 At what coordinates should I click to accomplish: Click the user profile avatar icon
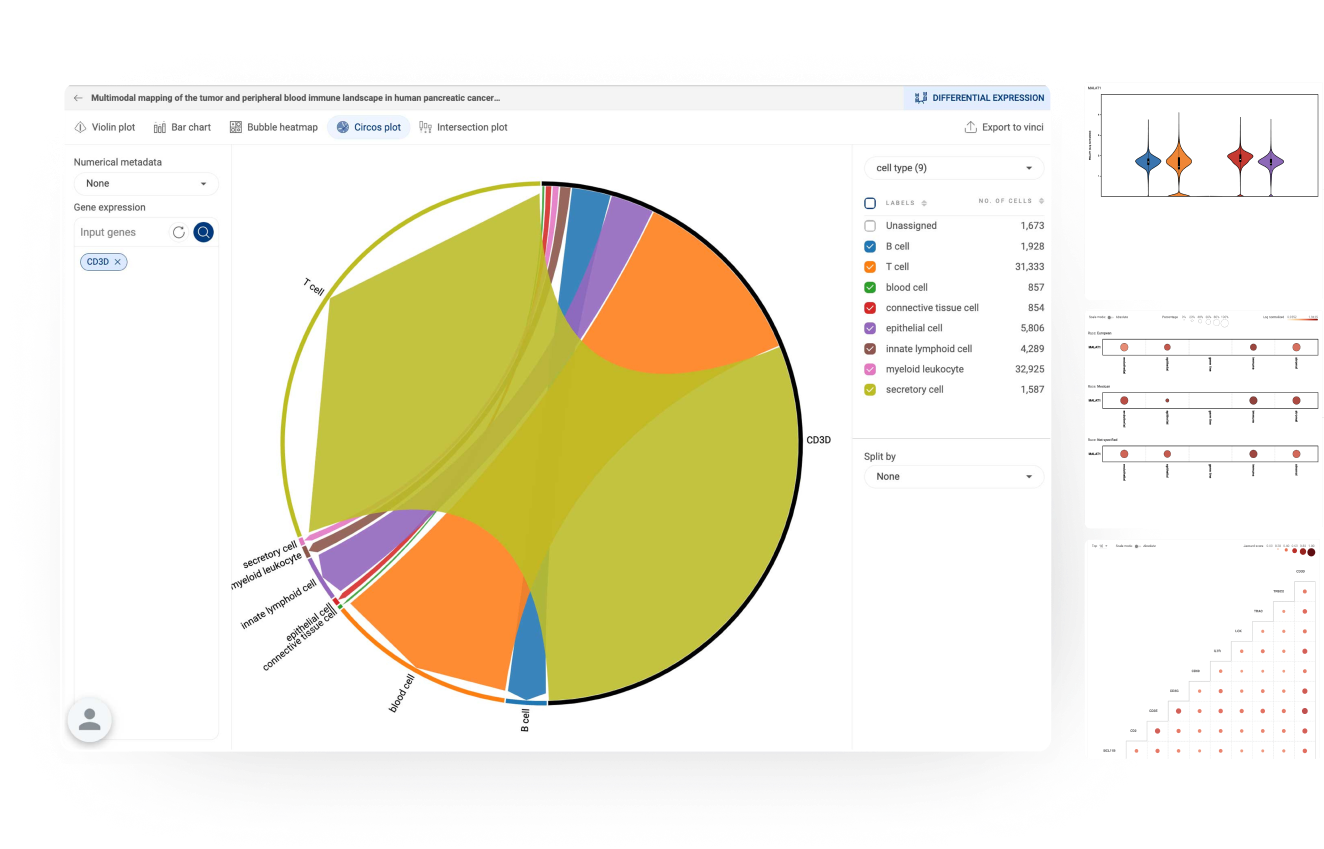(89, 719)
